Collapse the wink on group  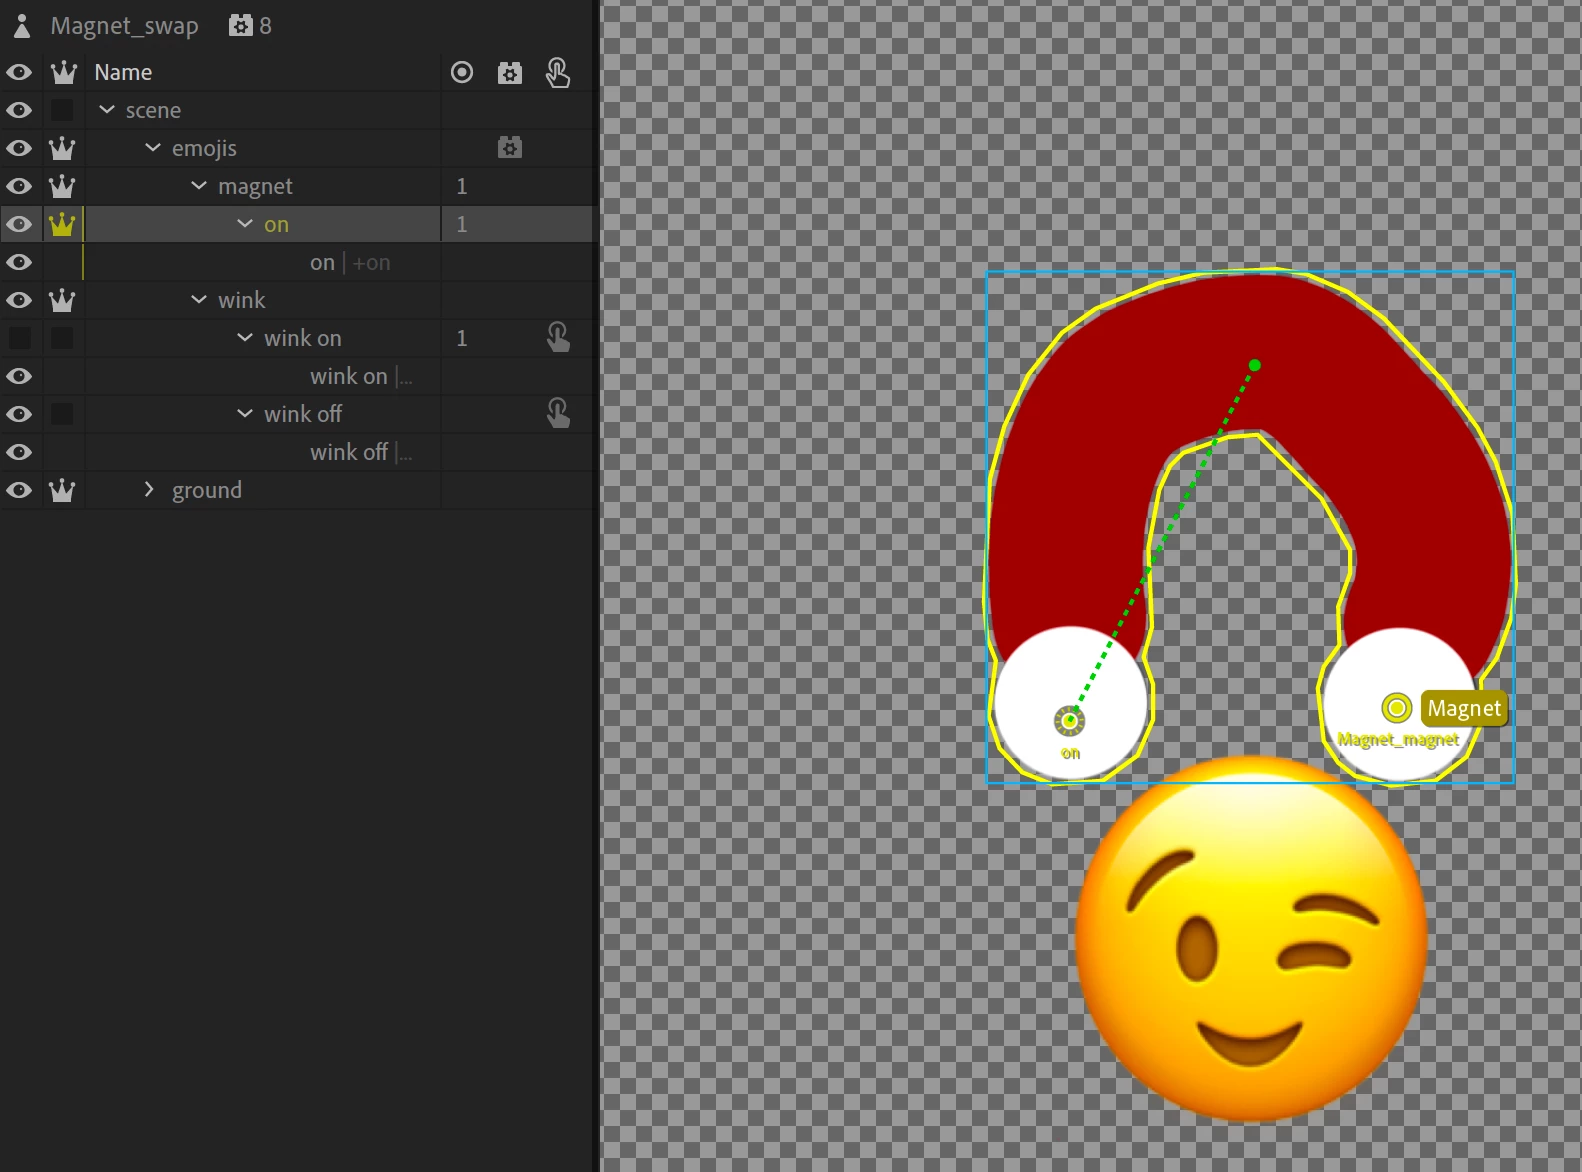tap(245, 338)
